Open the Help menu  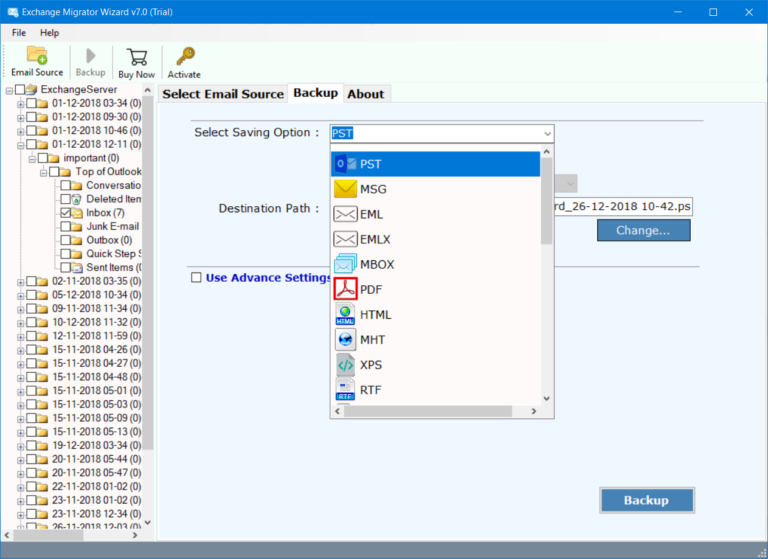pyautogui.click(x=49, y=33)
